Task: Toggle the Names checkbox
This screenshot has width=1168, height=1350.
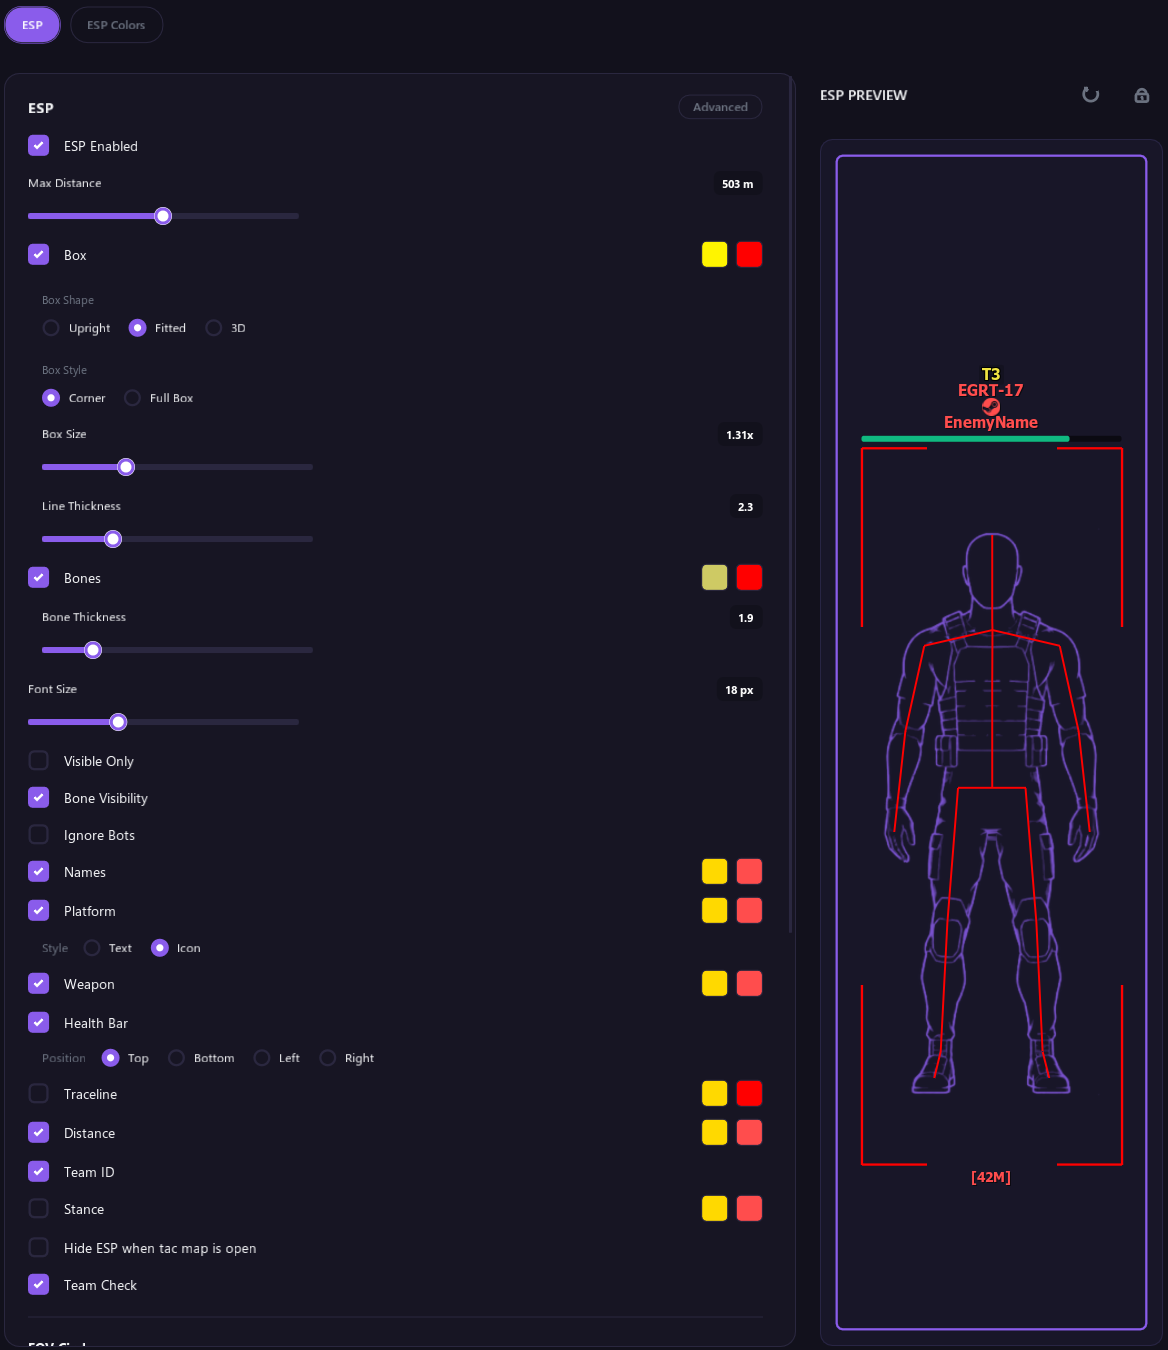Action: click(39, 871)
